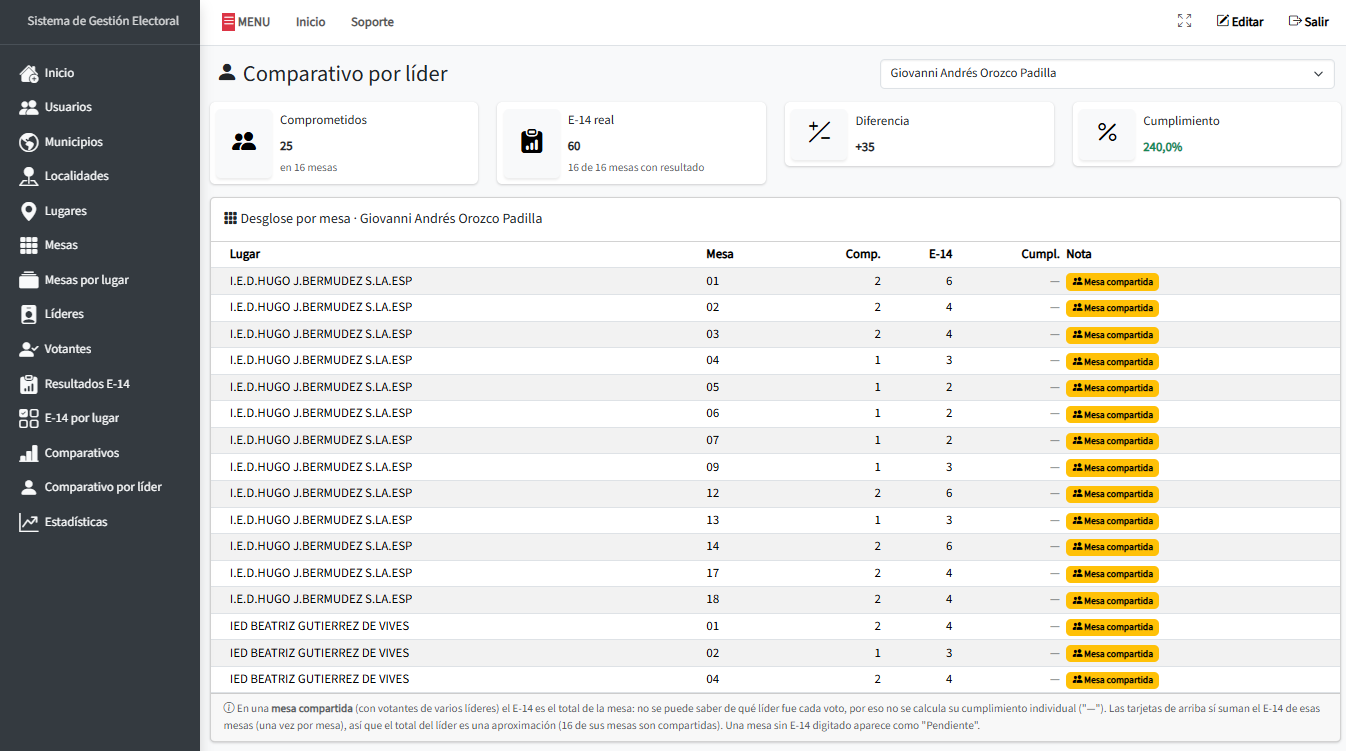
Task: Click the Líderes badge icon
Action: point(28,314)
